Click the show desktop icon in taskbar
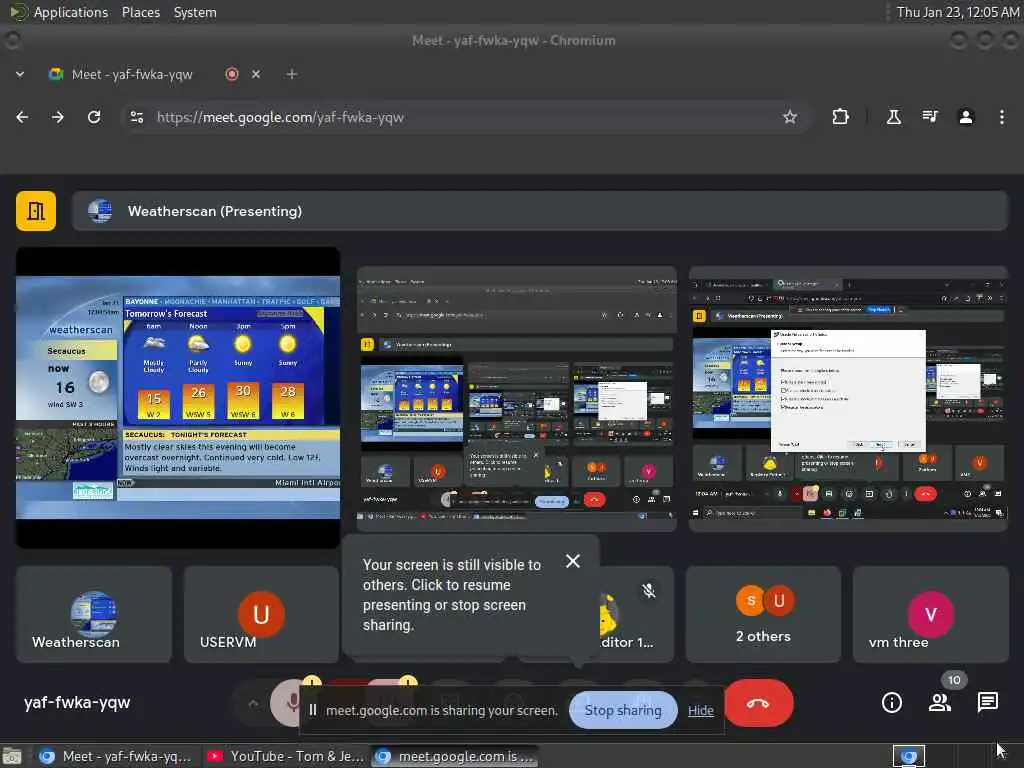The height and width of the screenshot is (768, 1024). (x=11, y=757)
